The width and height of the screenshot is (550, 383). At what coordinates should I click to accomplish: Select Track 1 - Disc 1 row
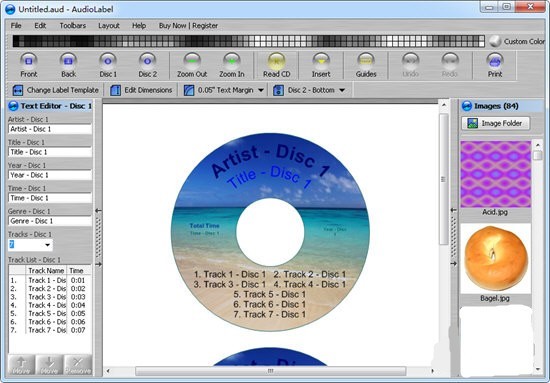coord(50,280)
